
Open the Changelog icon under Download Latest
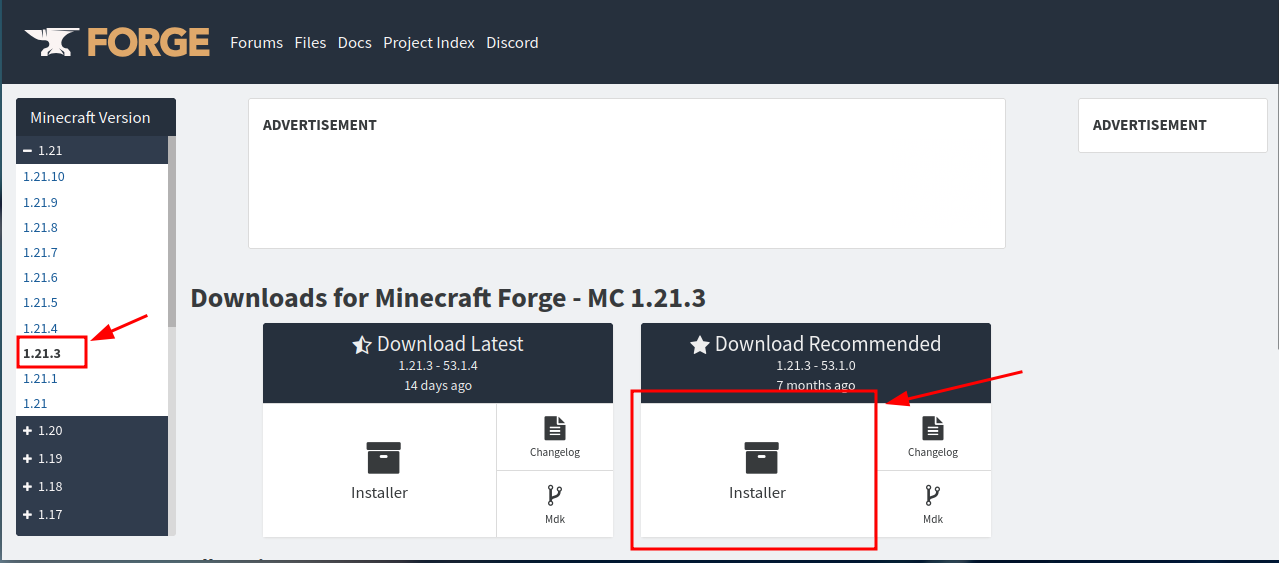click(555, 429)
